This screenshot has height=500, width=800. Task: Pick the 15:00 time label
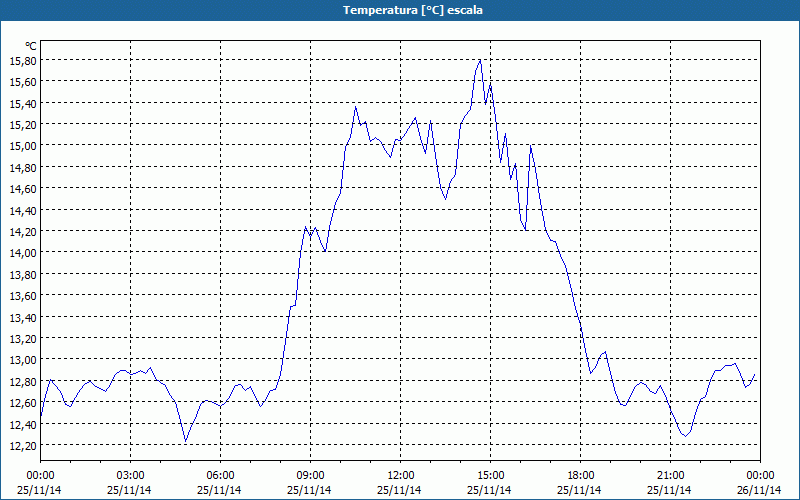click(490, 476)
